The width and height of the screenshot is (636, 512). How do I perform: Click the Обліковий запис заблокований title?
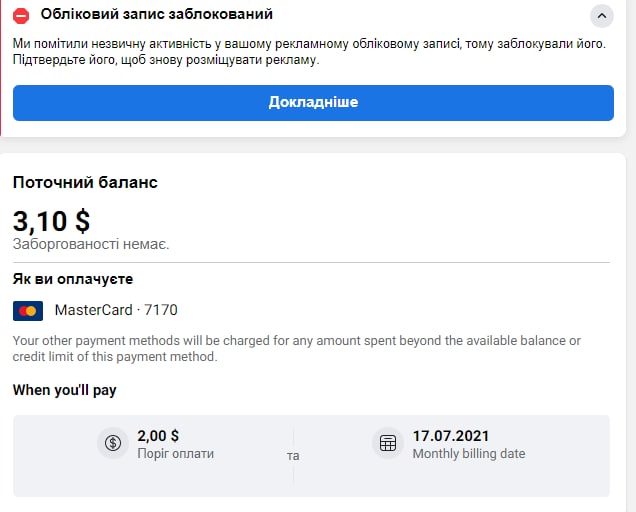click(x=157, y=14)
